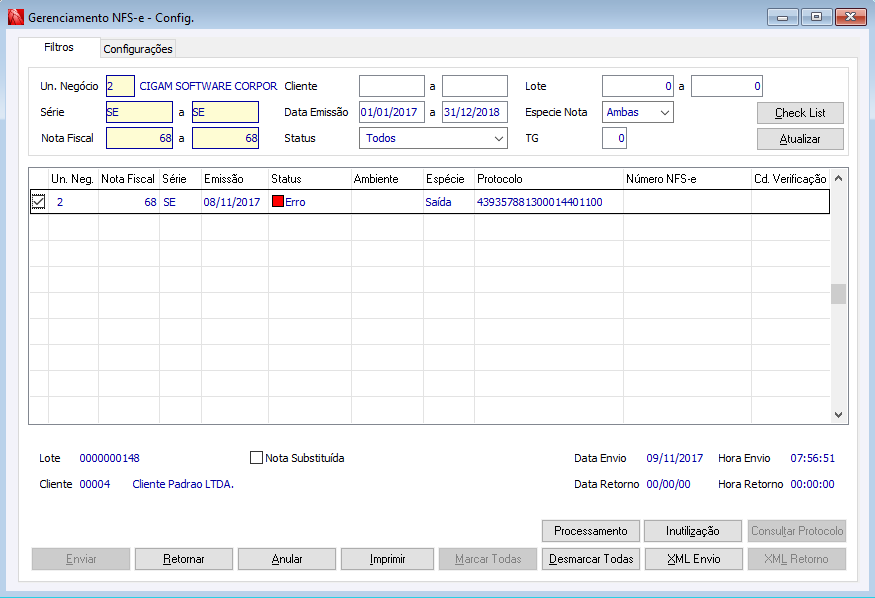Screen dimensions: 875x598
Task: Click the Erro status text in row
Action: click(295, 202)
